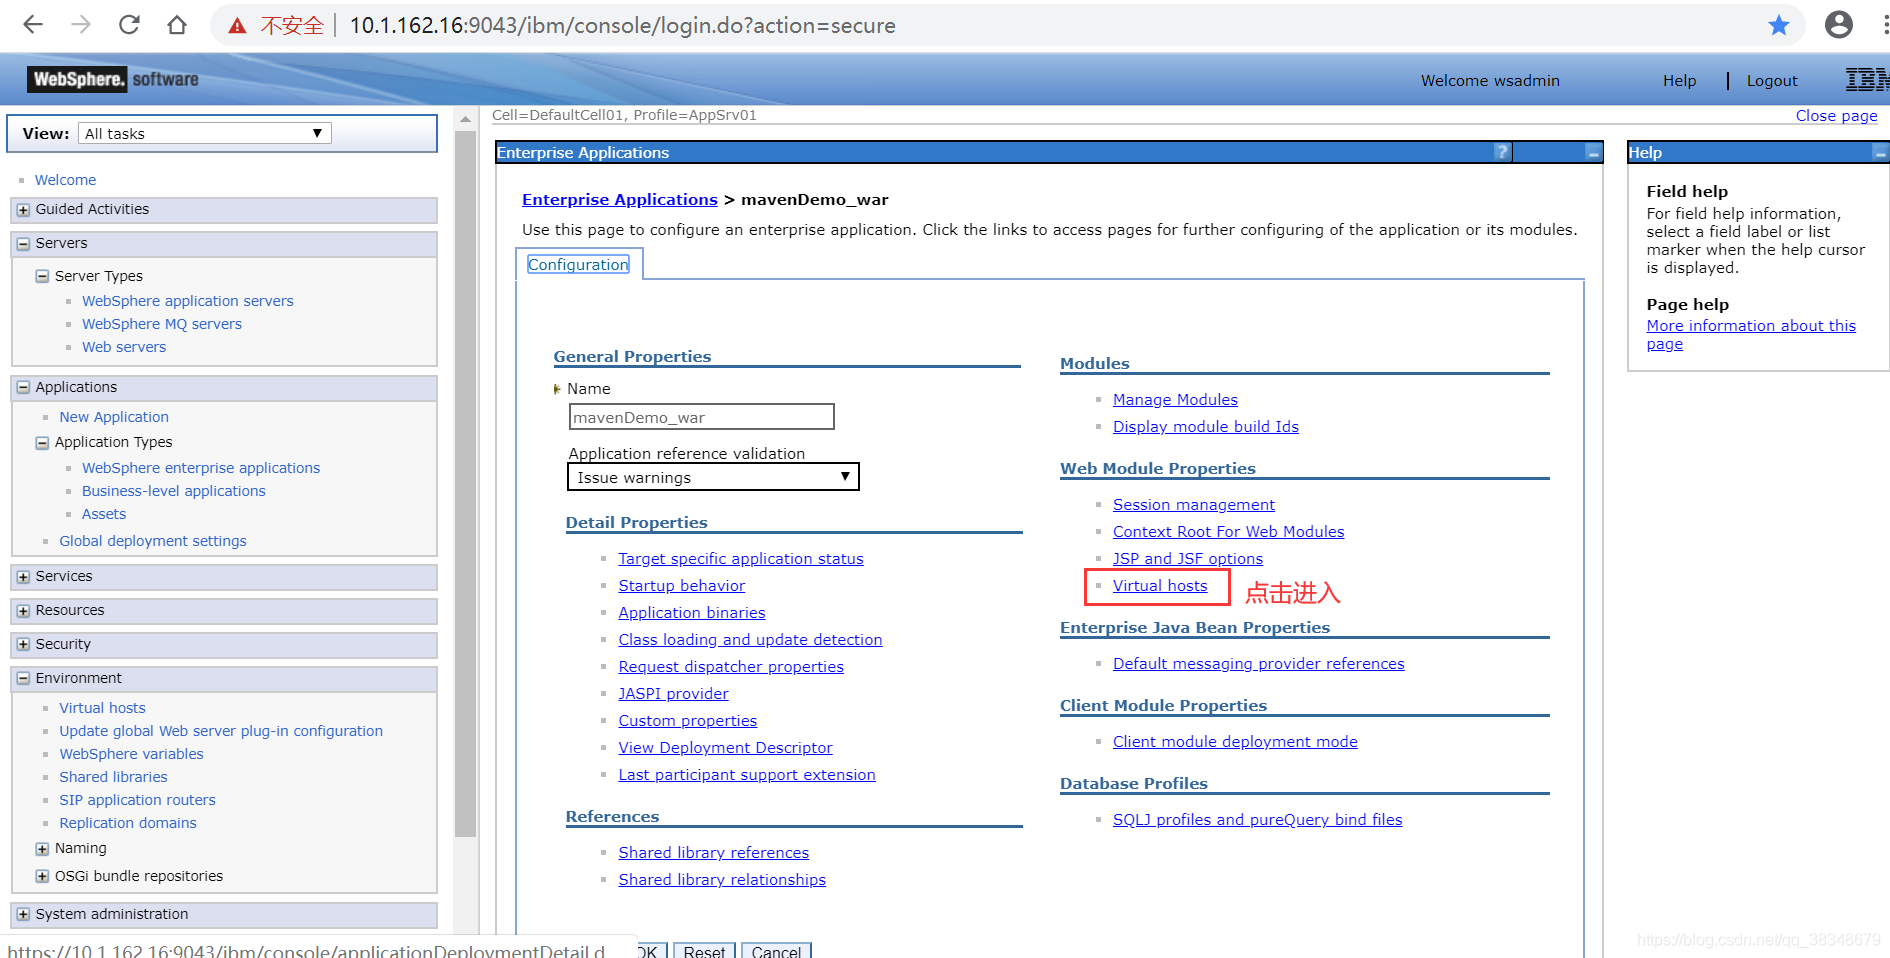Open View Deployment Descriptor

point(725,748)
